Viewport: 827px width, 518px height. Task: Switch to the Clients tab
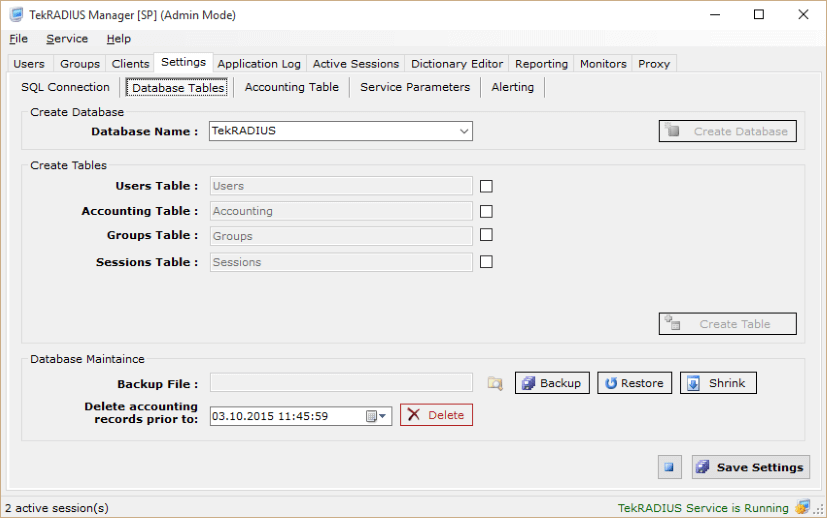pyautogui.click(x=130, y=64)
